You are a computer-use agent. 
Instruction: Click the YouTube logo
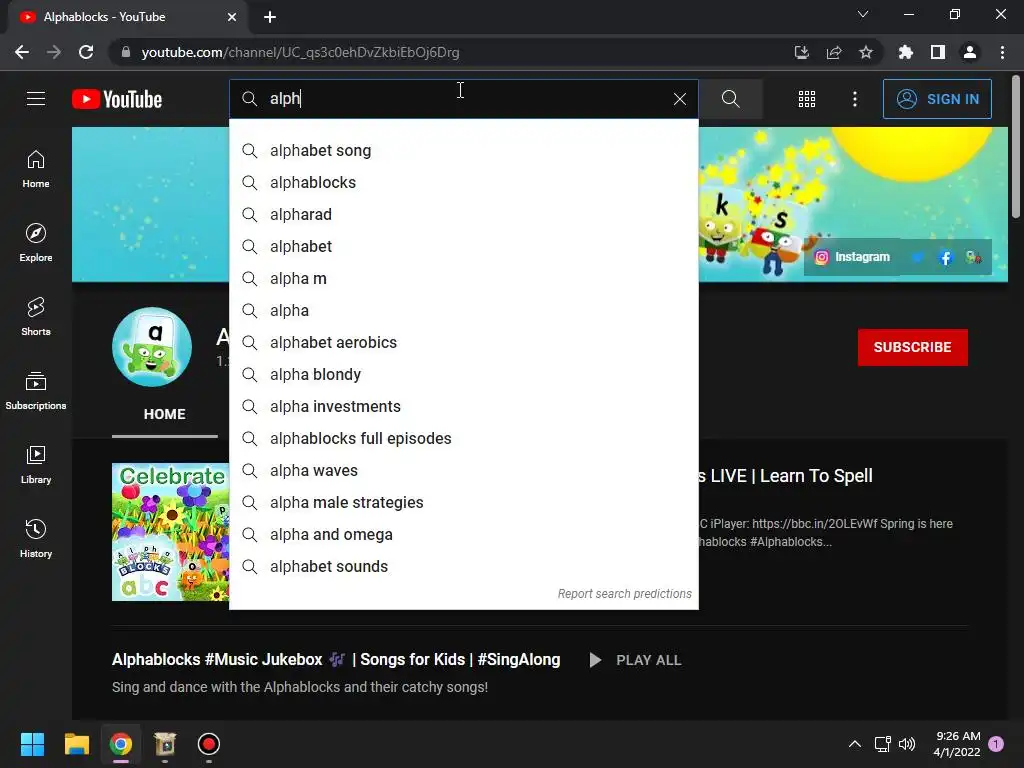point(117,99)
